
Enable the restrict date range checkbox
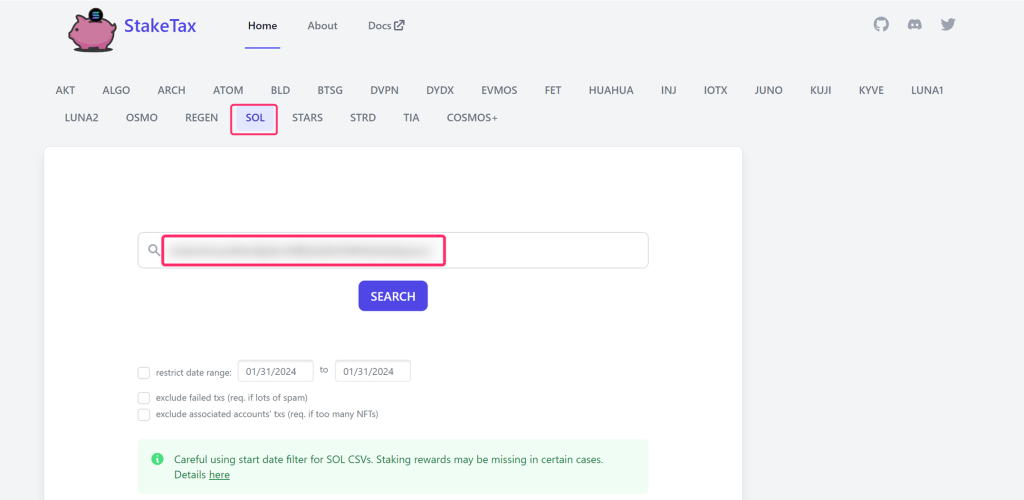(x=144, y=373)
